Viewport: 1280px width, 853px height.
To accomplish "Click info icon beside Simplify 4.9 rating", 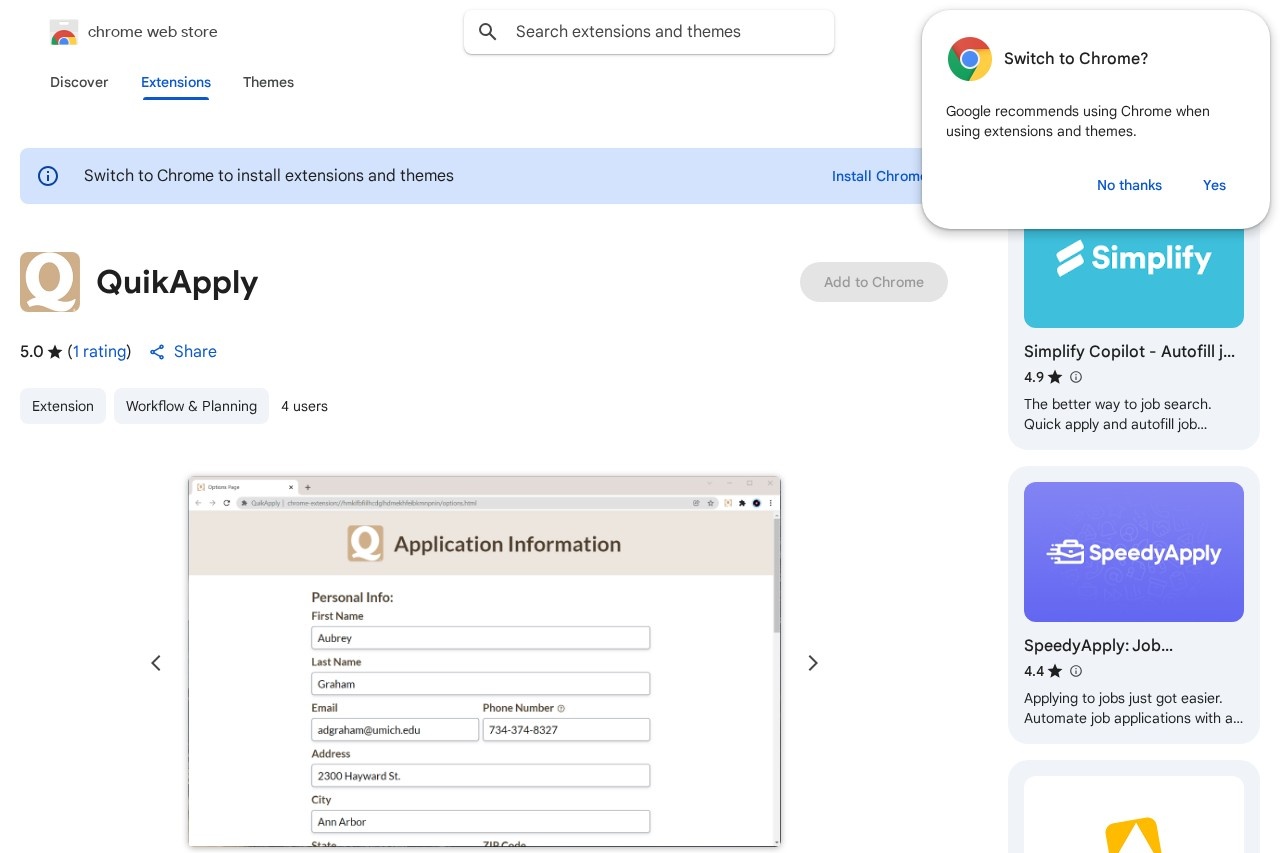I will click(1076, 377).
